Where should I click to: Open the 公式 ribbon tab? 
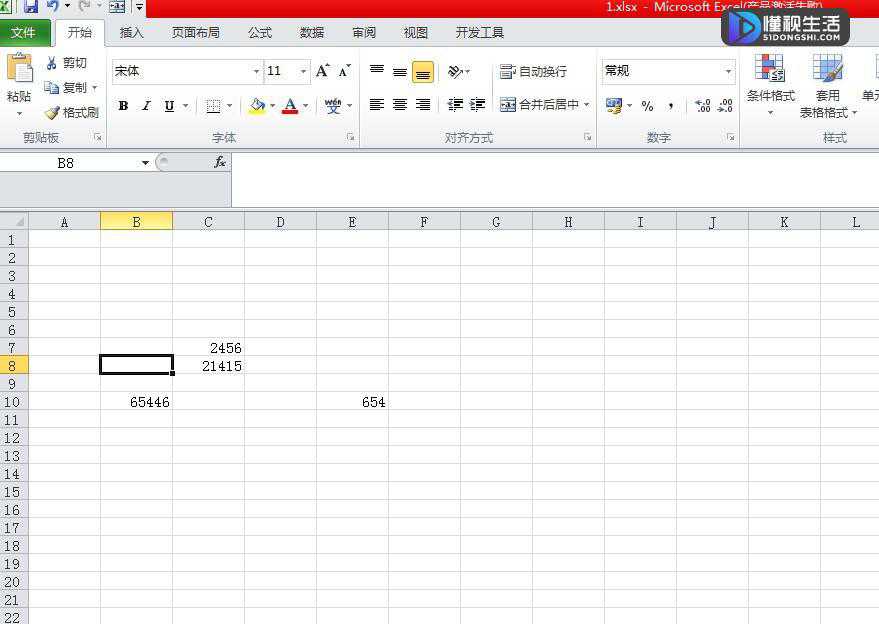click(x=260, y=33)
